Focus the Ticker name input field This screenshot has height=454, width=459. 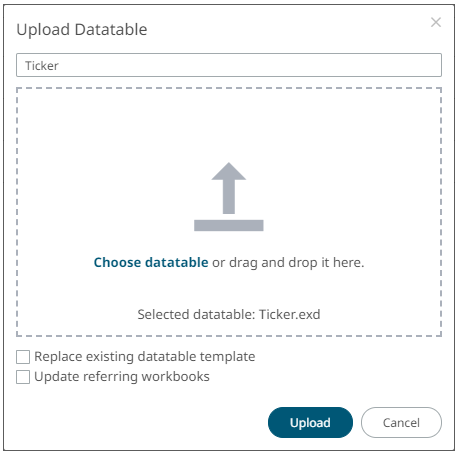229,65
